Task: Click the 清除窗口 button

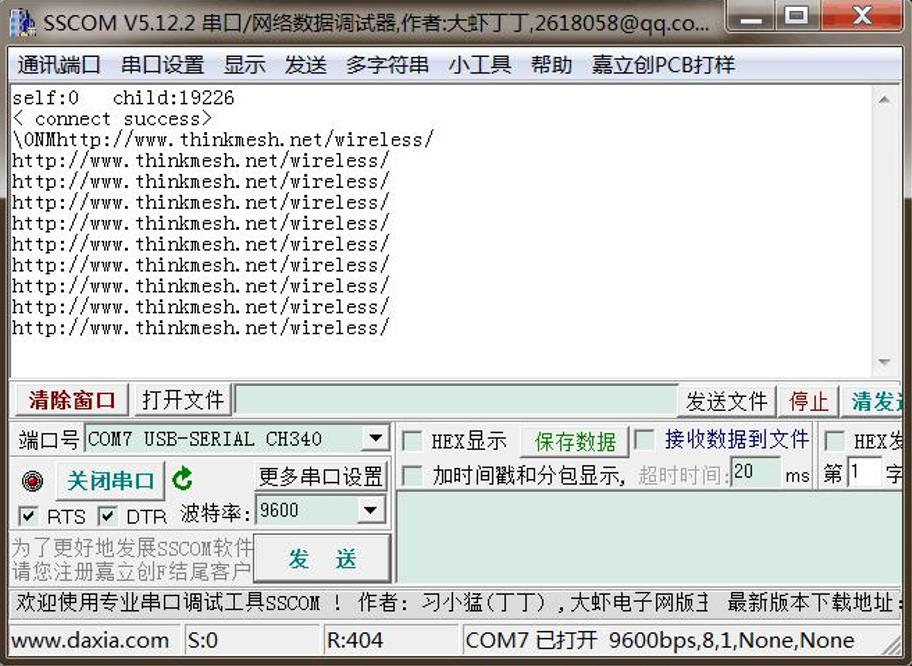Action: pos(72,400)
